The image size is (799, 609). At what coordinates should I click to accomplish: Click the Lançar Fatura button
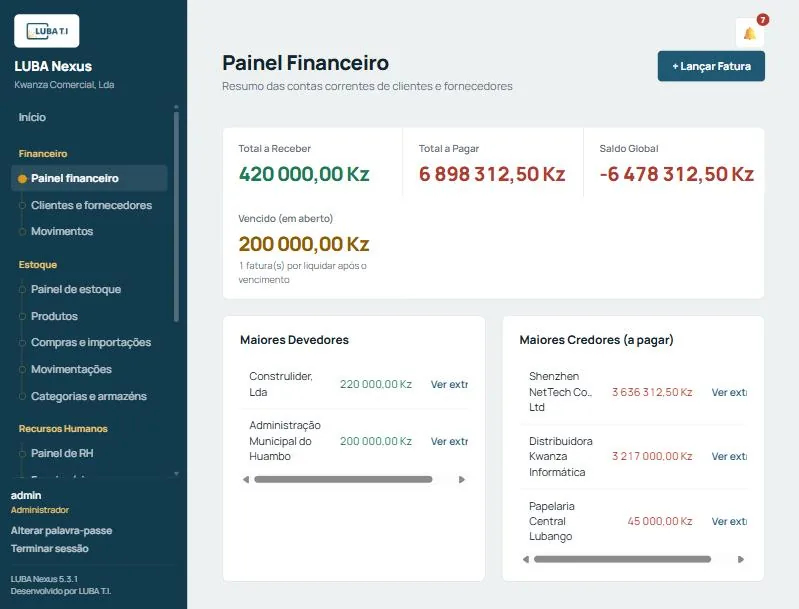tap(711, 66)
